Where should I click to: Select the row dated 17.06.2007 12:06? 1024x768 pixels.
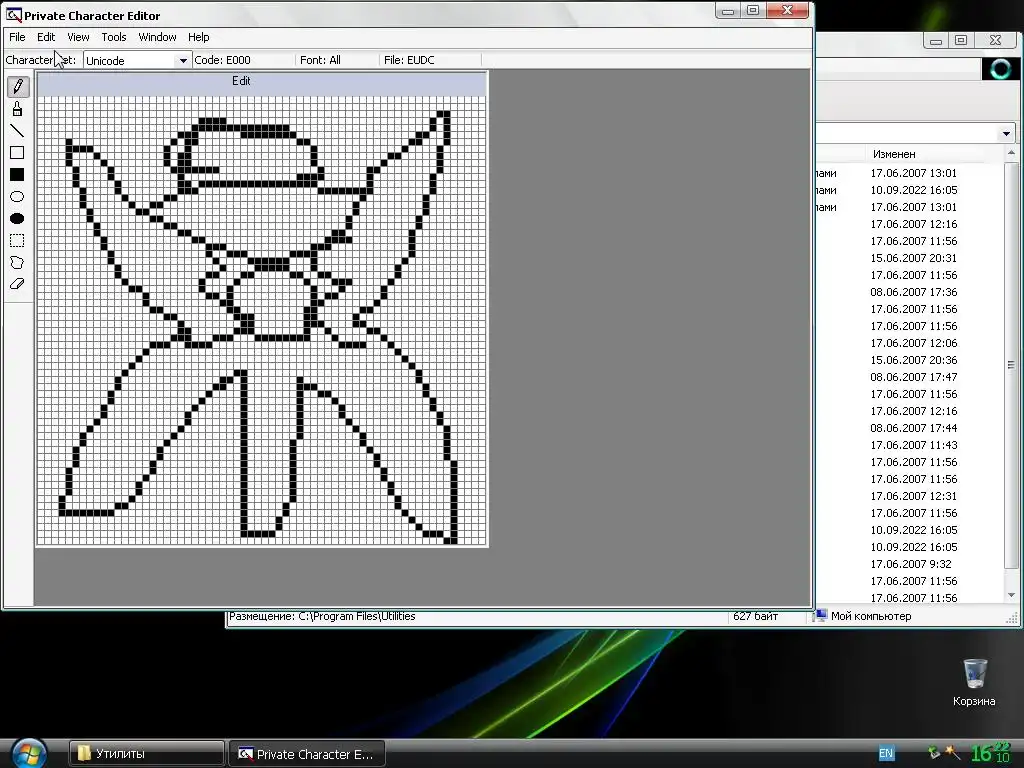tap(908, 343)
